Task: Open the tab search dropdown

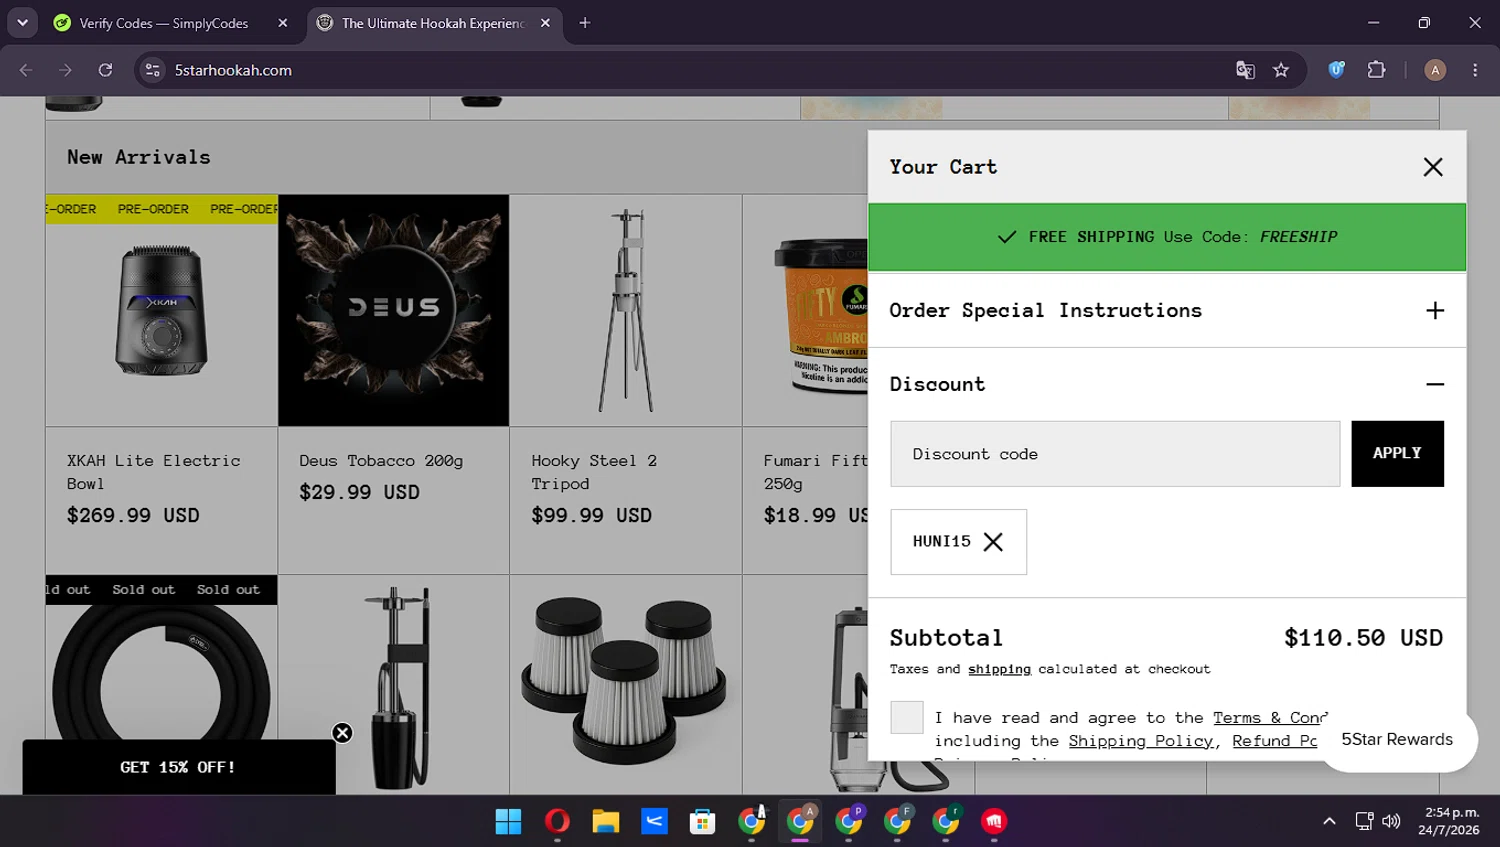Action: [22, 23]
